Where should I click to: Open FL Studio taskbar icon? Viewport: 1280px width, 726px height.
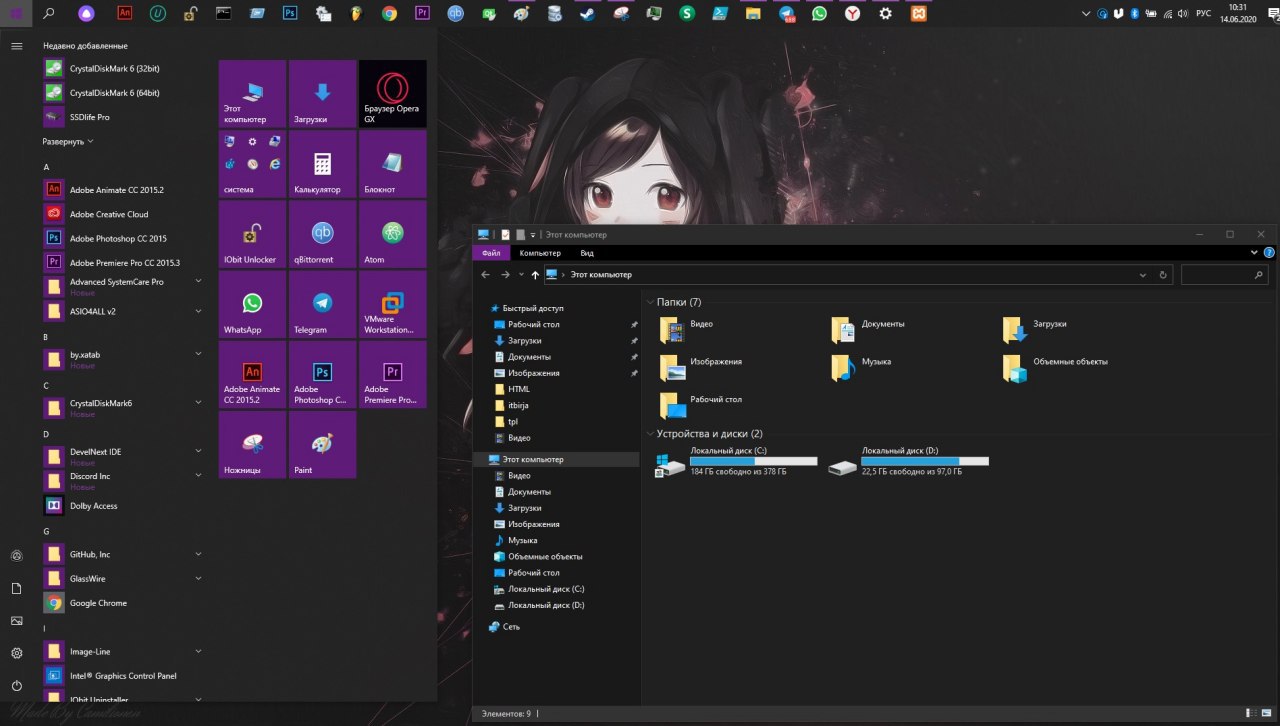click(356, 14)
